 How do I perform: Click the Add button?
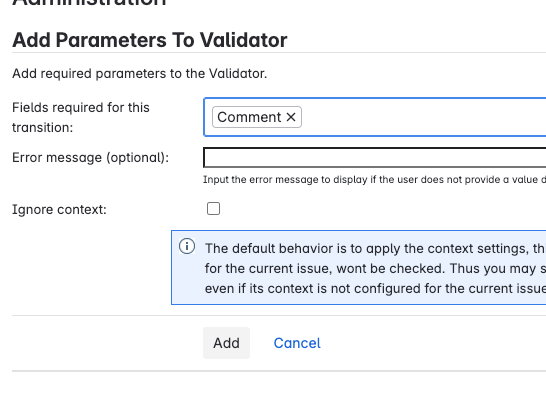coord(226,343)
